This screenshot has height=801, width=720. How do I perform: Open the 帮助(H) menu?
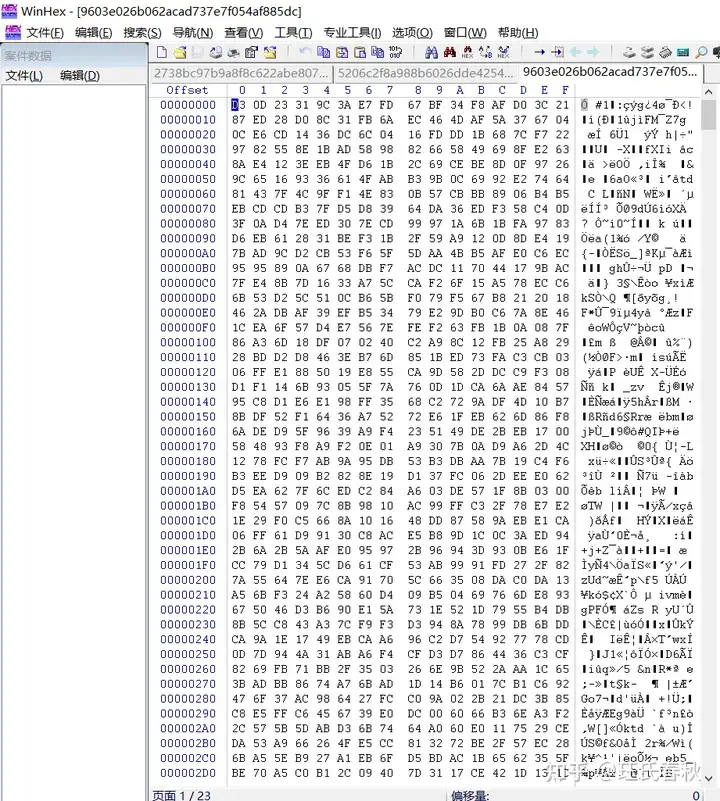[518, 33]
